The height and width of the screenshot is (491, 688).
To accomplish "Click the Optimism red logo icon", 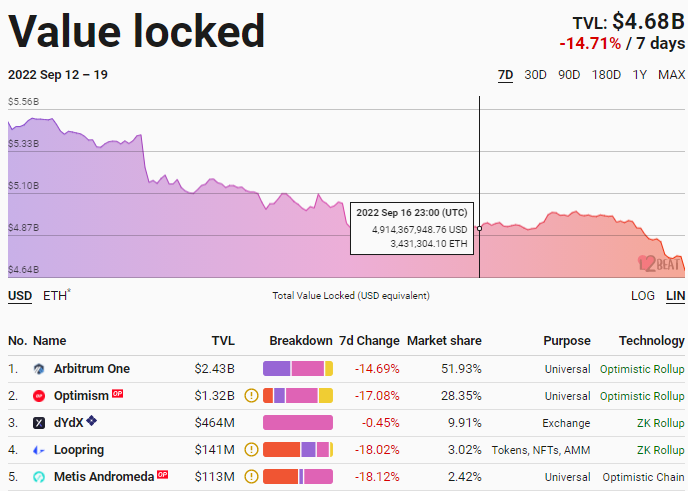I will pyautogui.click(x=39, y=396).
